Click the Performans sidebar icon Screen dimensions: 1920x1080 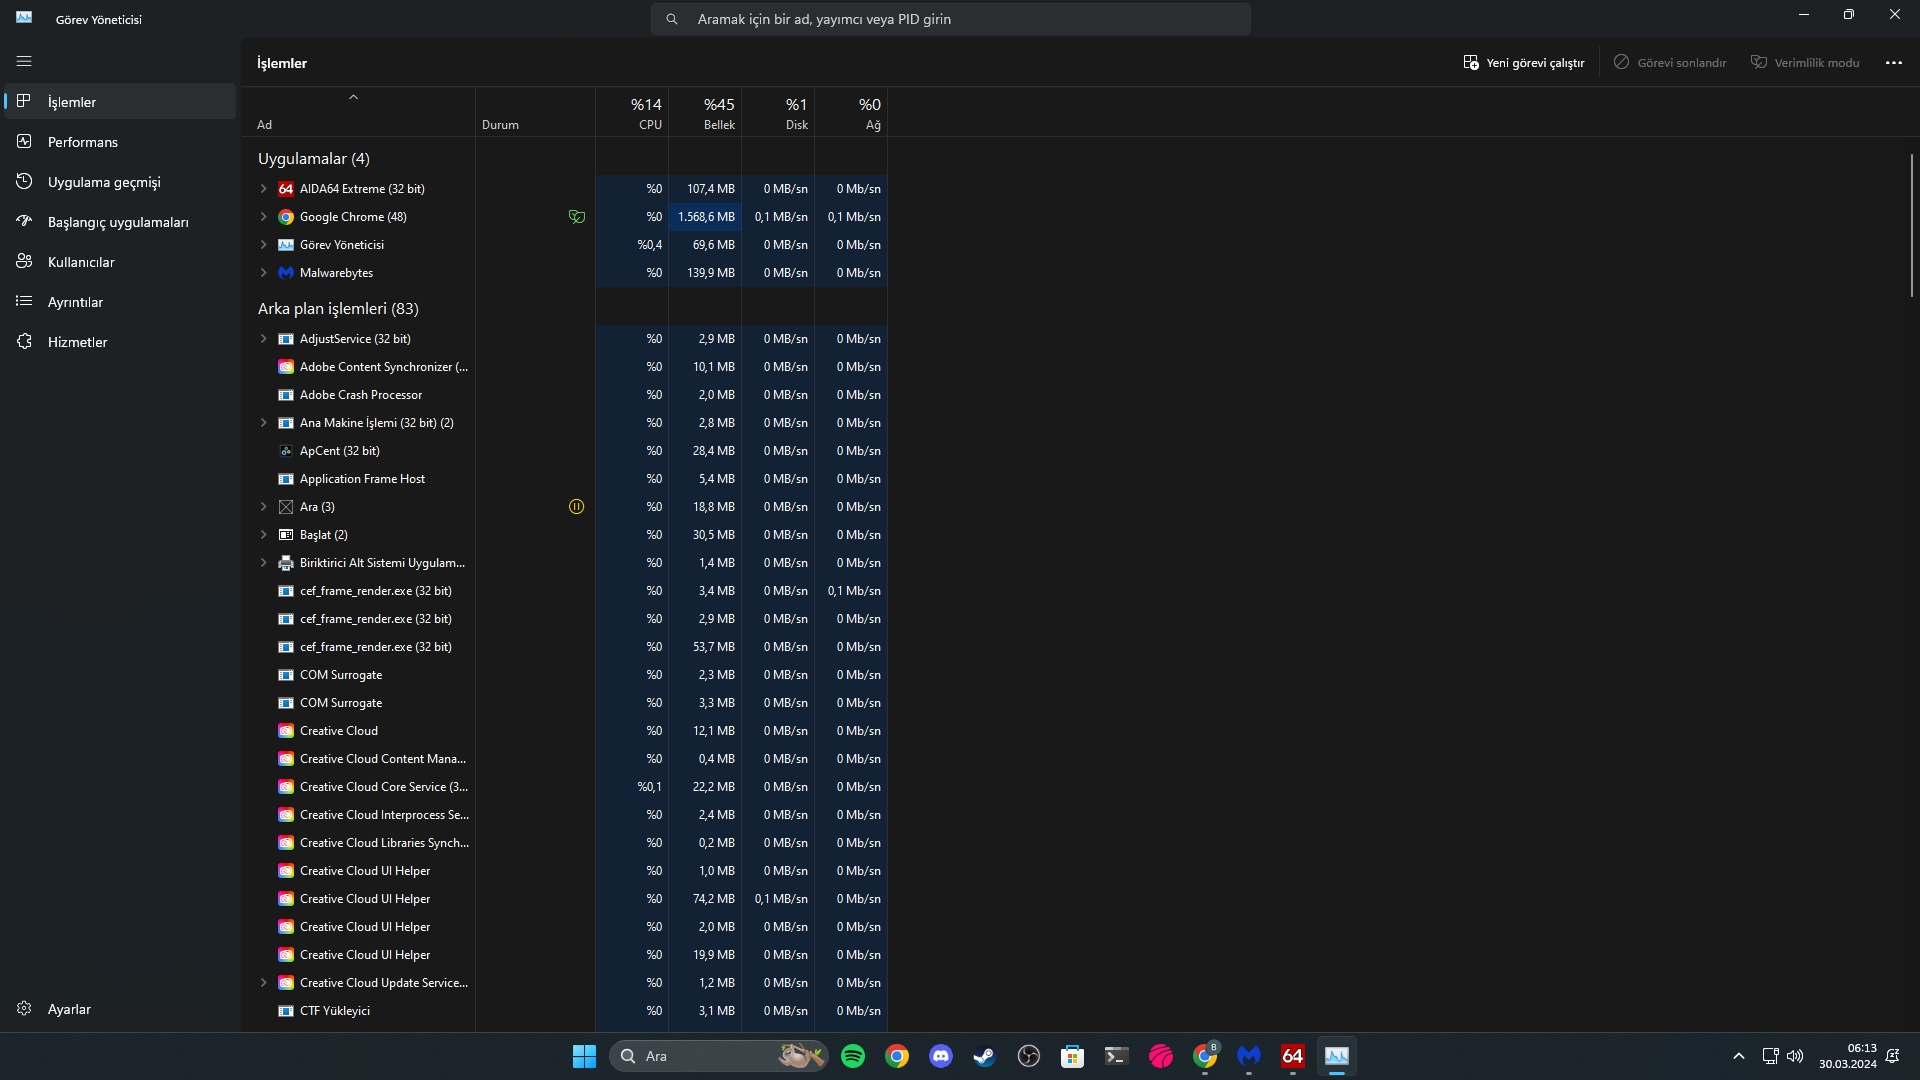[x=24, y=141]
